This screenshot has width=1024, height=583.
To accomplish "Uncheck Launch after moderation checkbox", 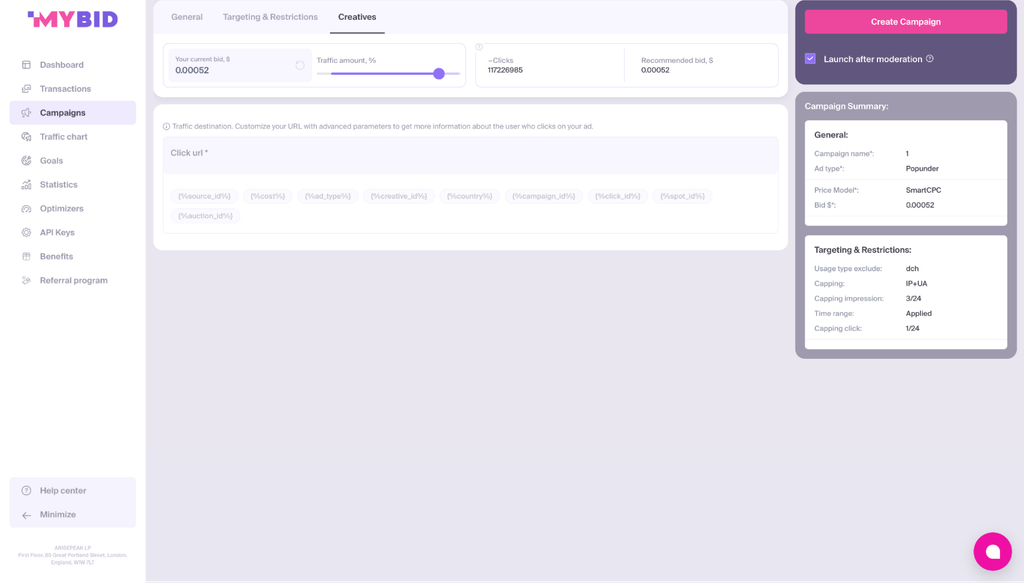I will tap(810, 58).
